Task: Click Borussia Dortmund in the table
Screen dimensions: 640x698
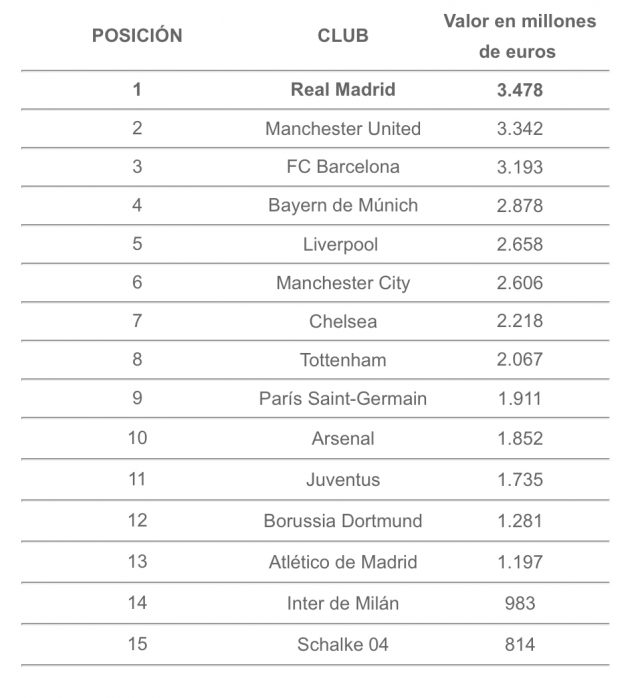Action: tap(343, 521)
